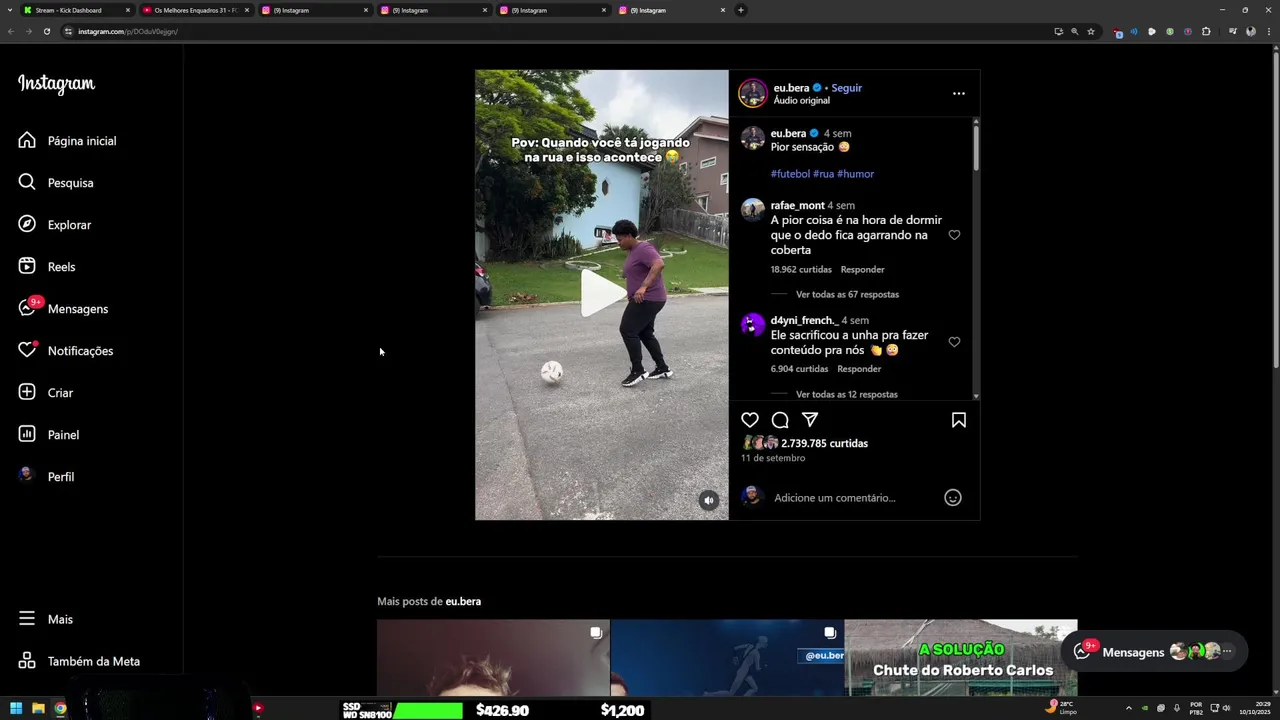Image resolution: width=1280 pixels, height=720 pixels.
Task: Click the Instagram logo
Action: coord(56,84)
